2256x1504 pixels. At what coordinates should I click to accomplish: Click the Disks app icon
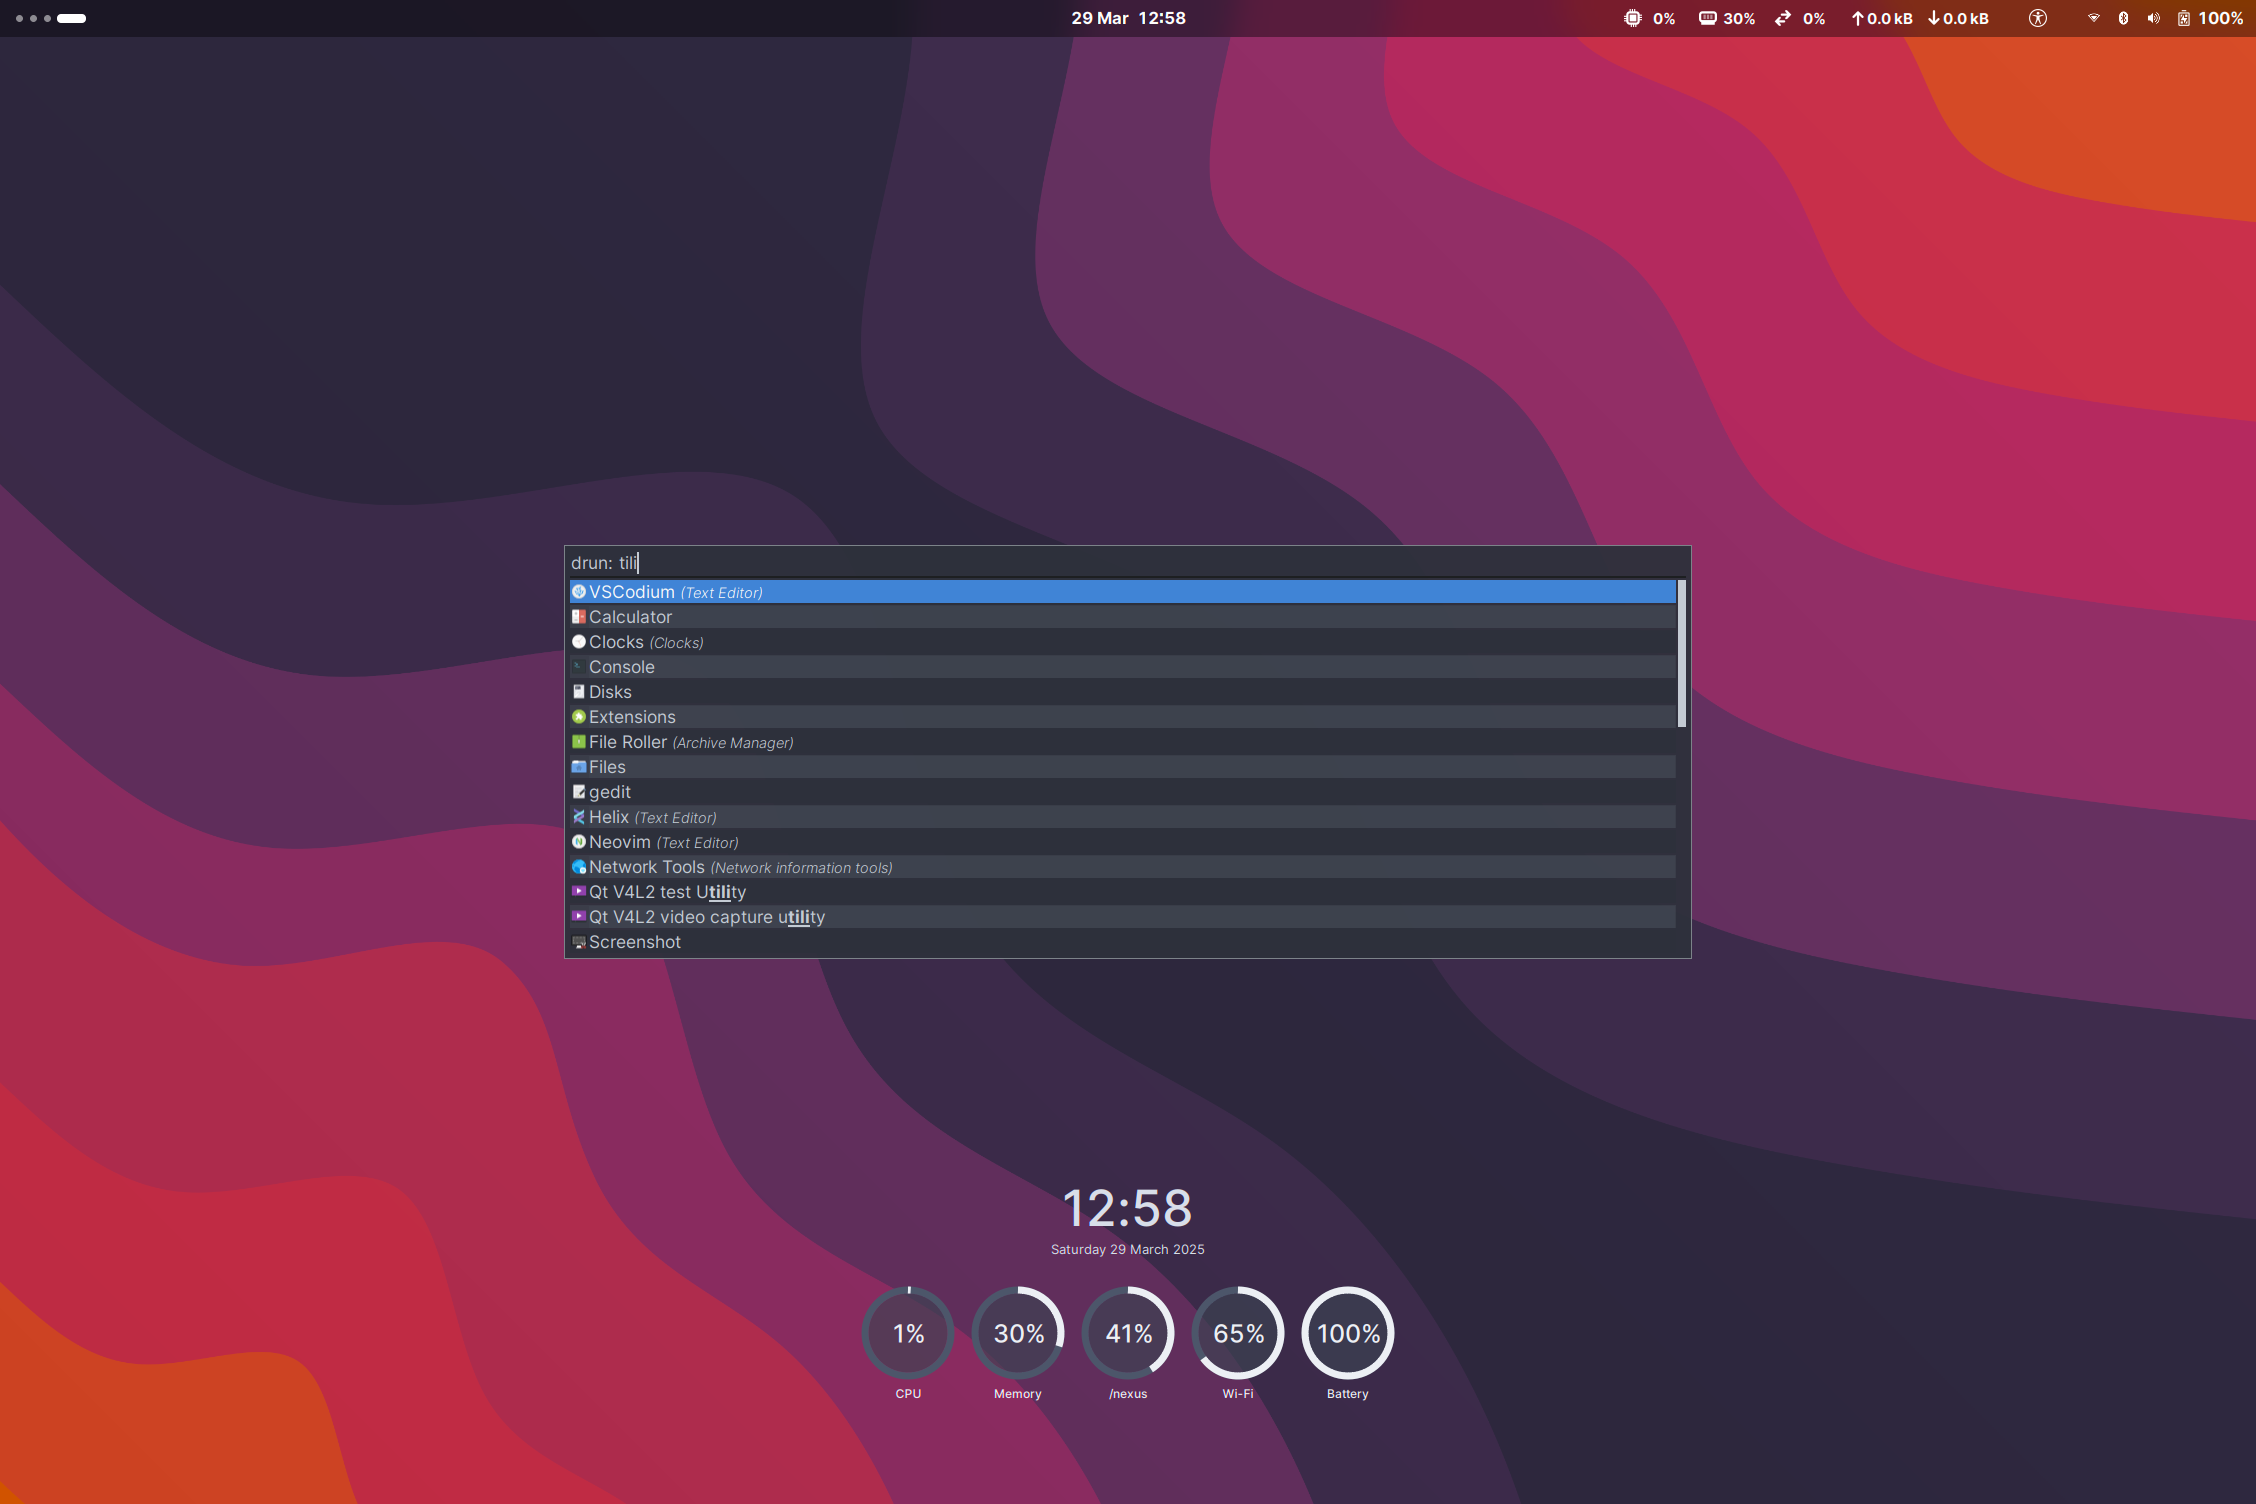tap(579, 692)
